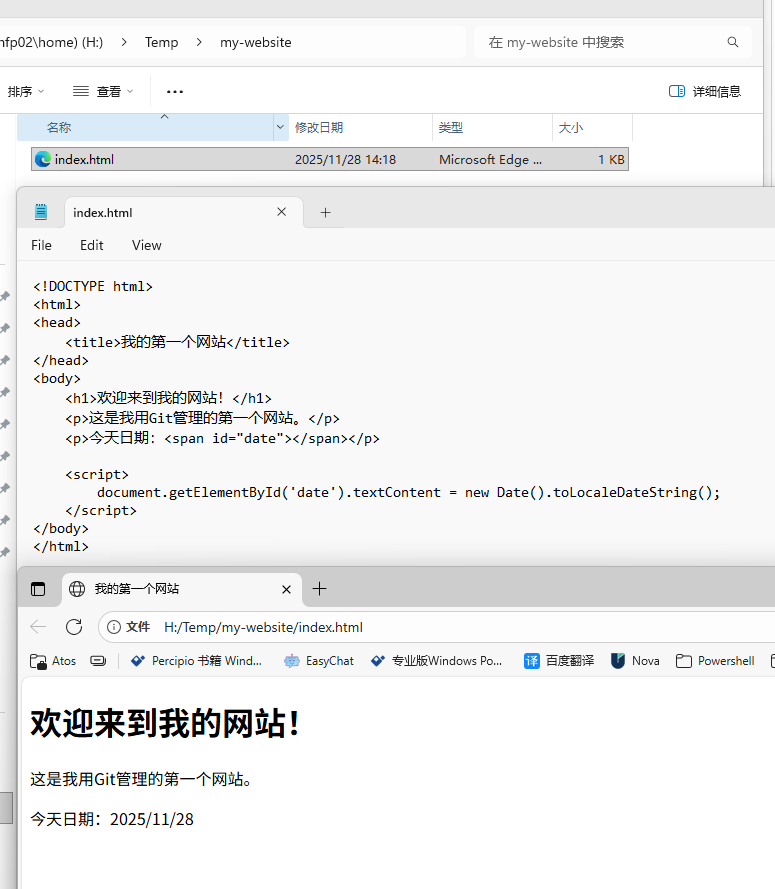Toggle the 详细信息 details pane button
The width and height of the screenshot is (775, 889).
pyautogui.click(x=705, y=91)
